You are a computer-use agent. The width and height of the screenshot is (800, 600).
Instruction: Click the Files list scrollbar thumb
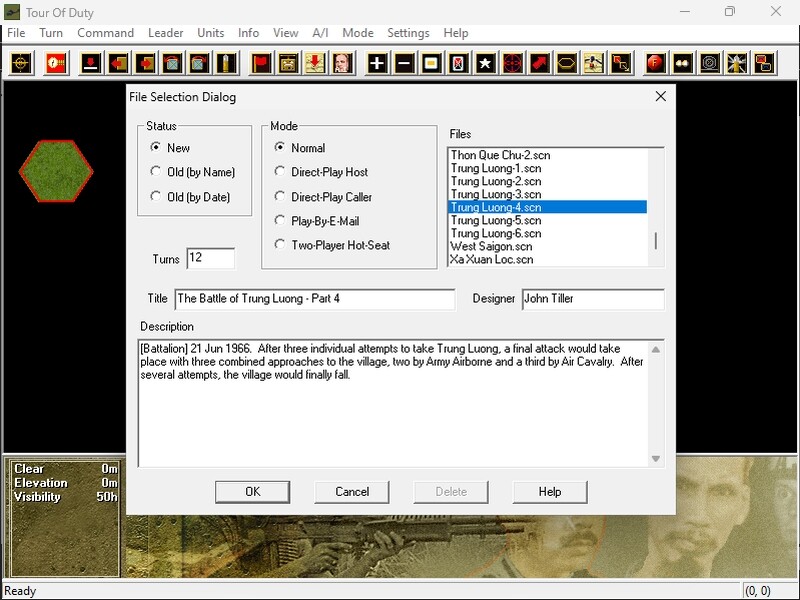pyautogui.click(x=656, y=241)
